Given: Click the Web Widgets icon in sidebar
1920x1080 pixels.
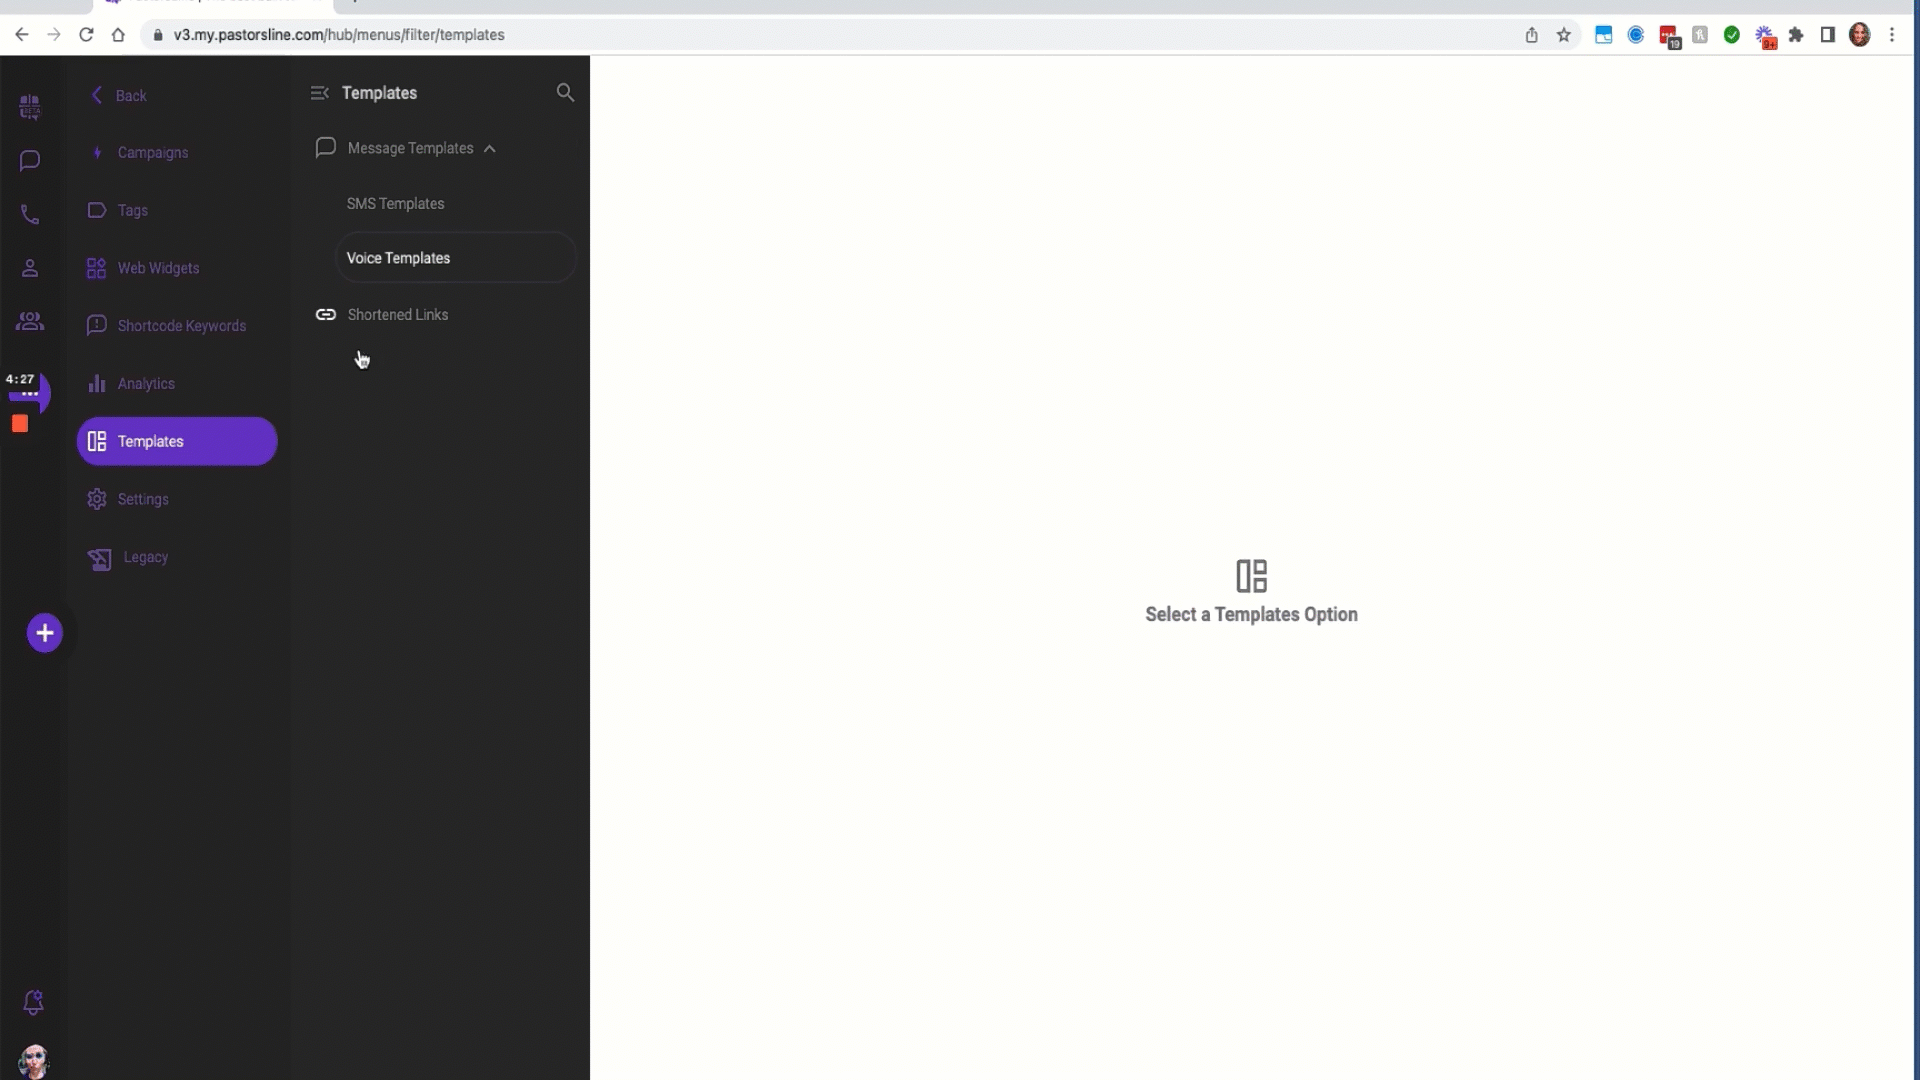Looking at the screenshot, I should point(98,268).
